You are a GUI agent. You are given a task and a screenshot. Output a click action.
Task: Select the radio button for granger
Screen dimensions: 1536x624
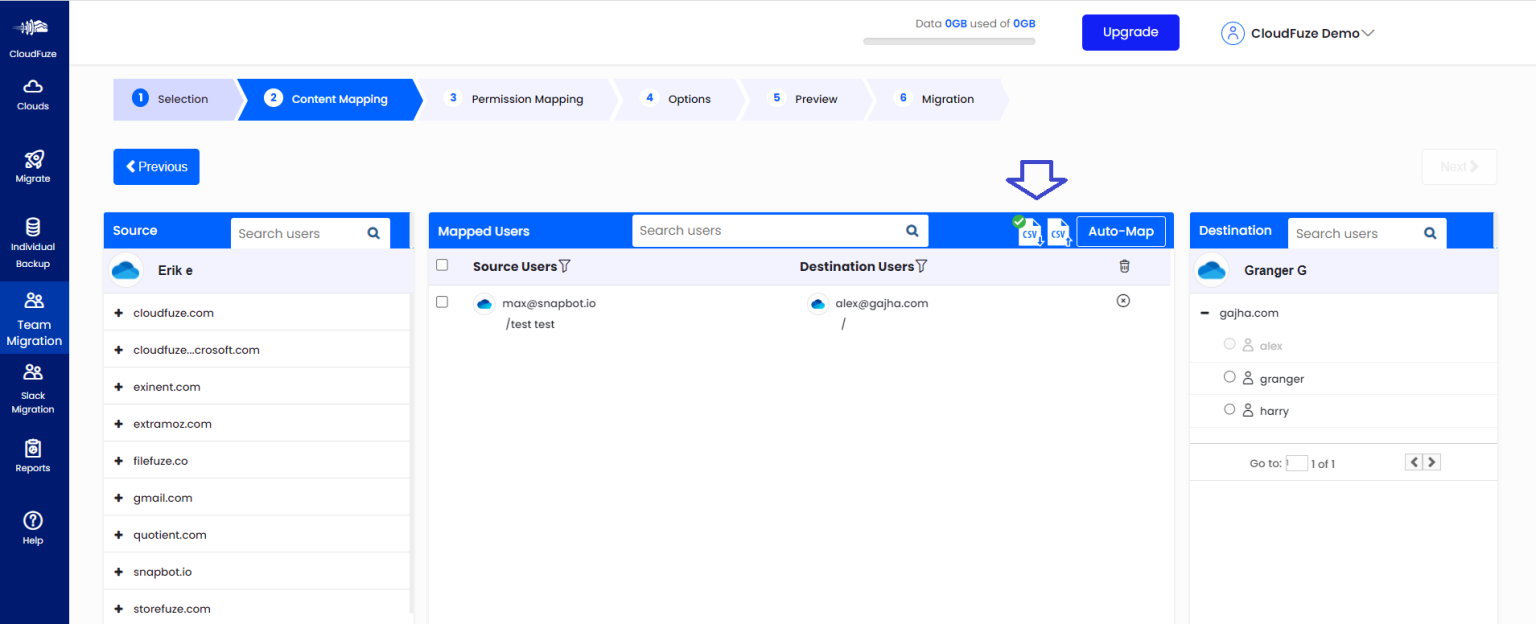1229,378
